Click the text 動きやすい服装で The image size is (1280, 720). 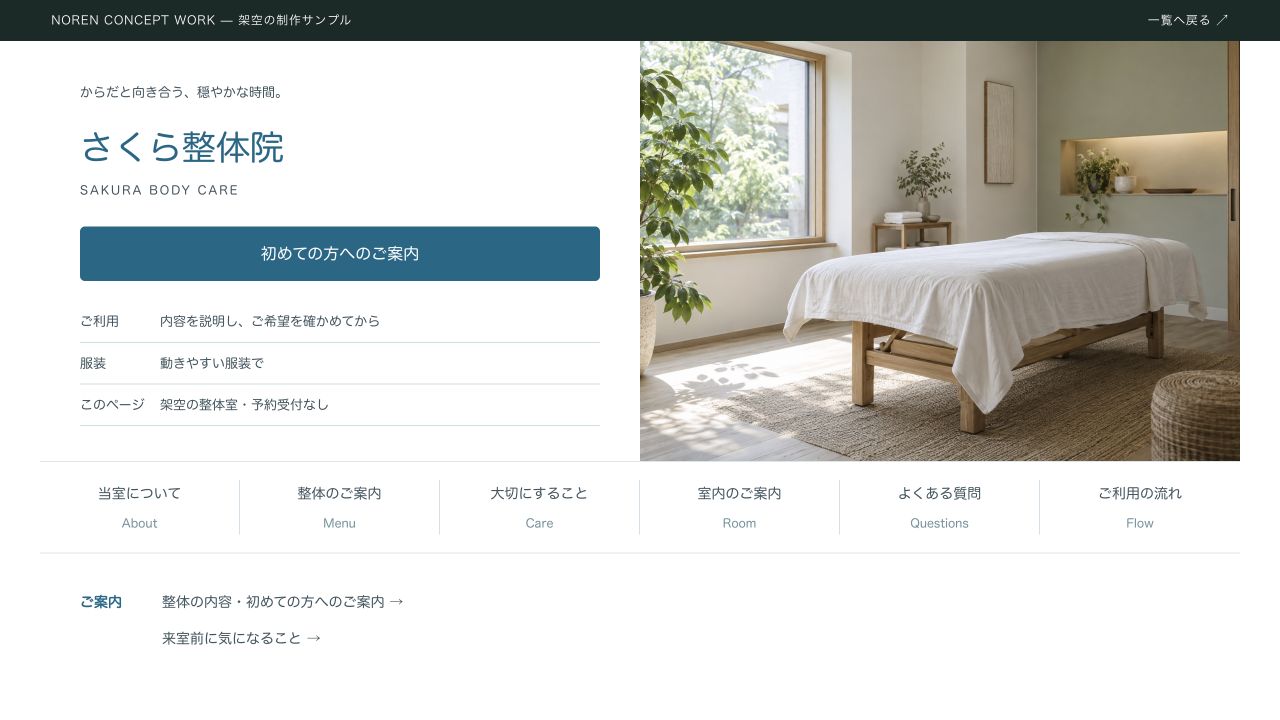pos(212,363)
